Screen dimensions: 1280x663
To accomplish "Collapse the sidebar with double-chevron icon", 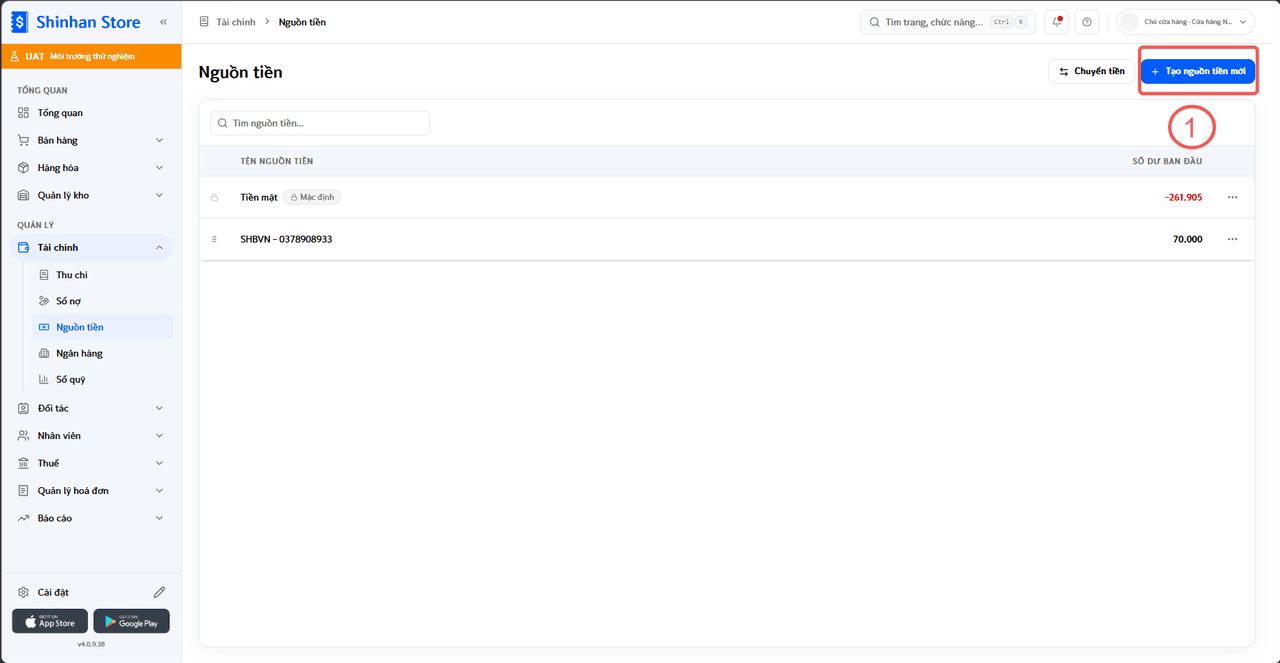I will point(163,22).
